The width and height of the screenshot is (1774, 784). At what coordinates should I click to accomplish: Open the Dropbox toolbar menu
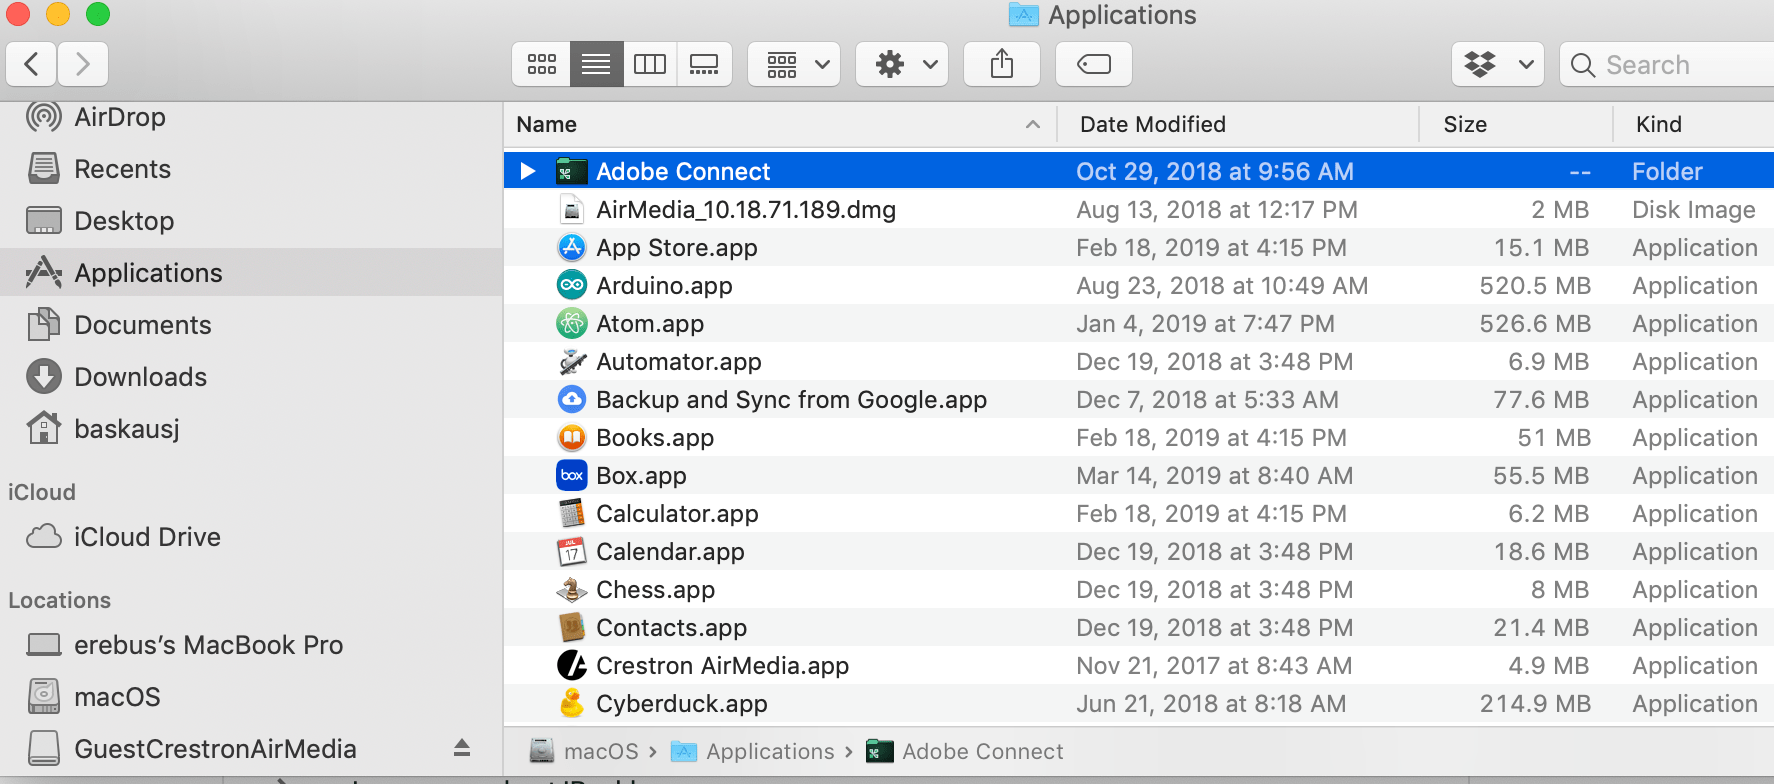1498,65
